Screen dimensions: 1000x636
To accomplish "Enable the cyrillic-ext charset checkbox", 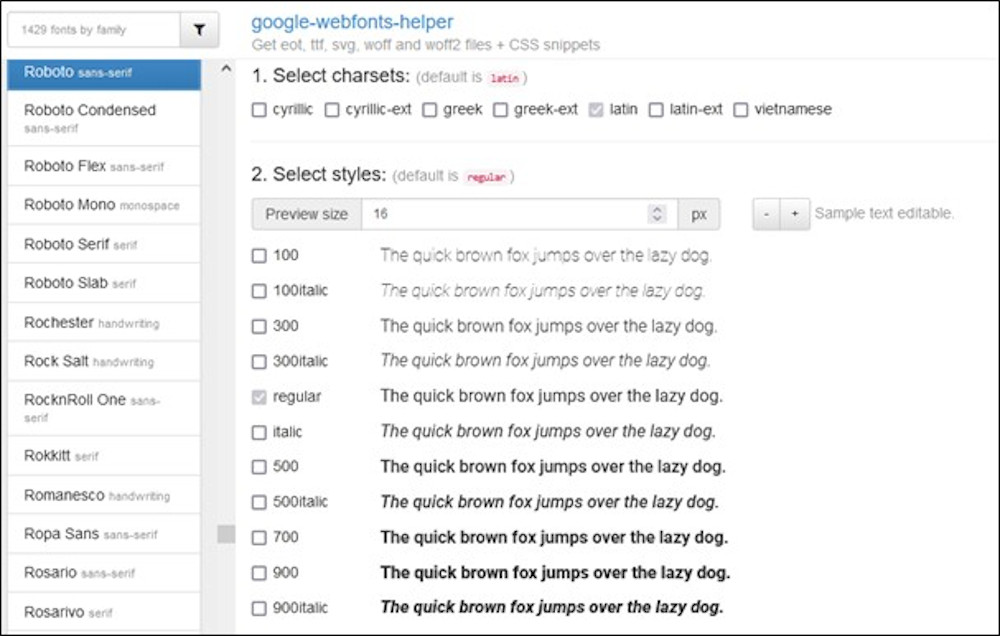I will point(332,110).
